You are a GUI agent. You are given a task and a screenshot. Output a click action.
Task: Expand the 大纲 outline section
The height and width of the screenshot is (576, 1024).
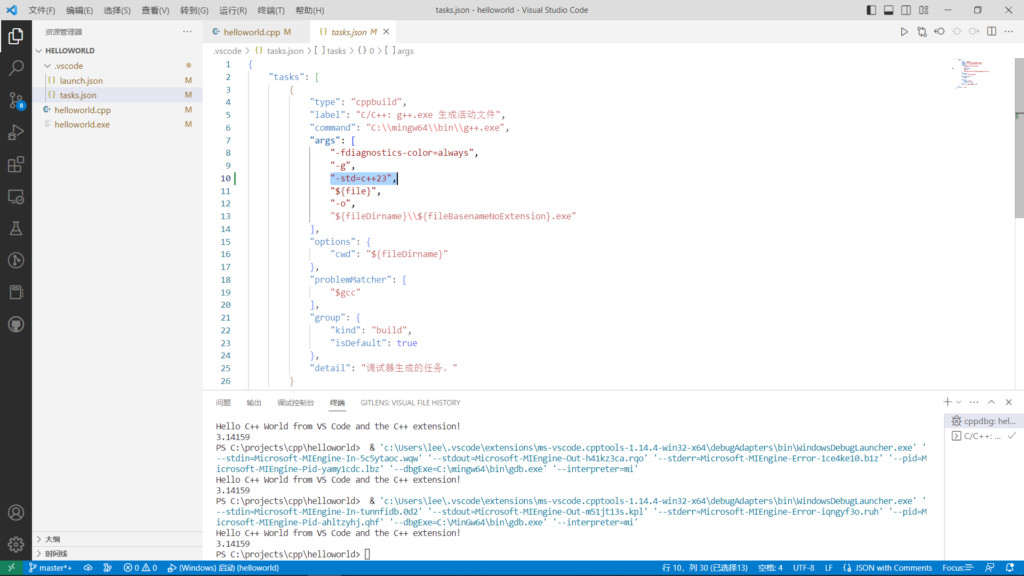52,539
